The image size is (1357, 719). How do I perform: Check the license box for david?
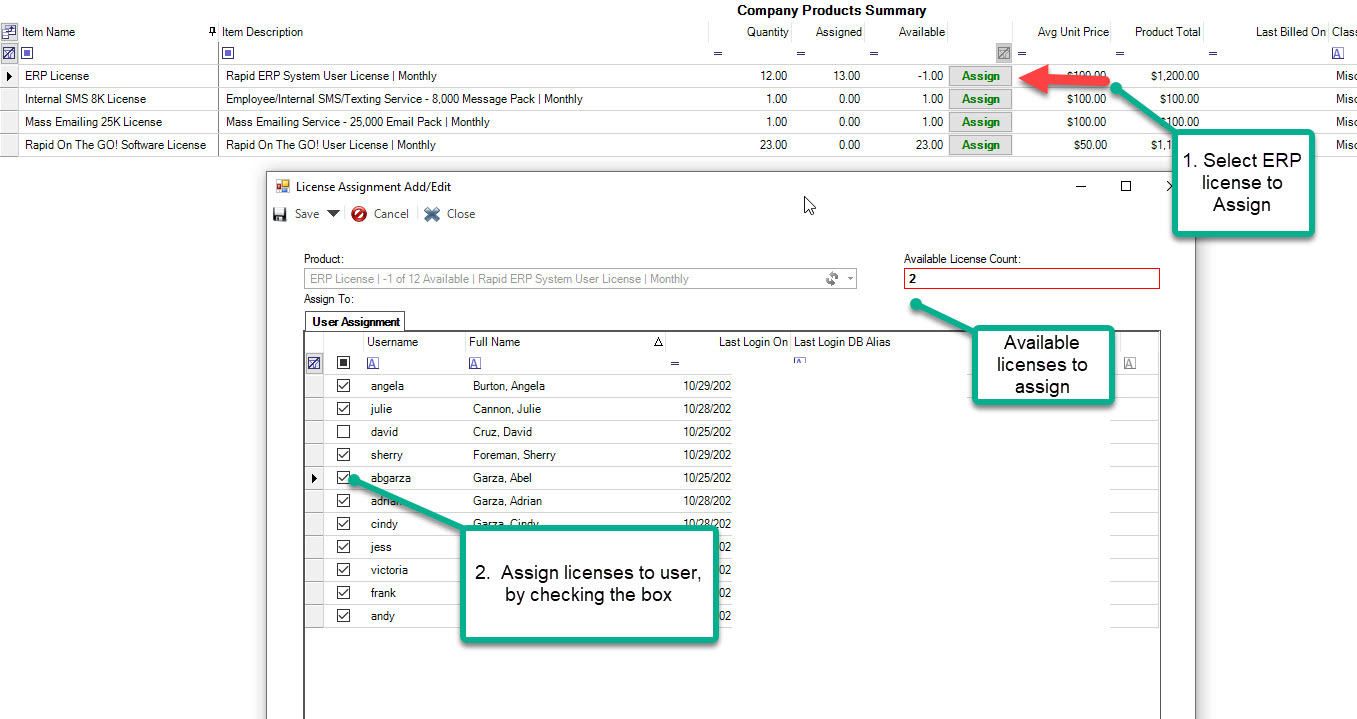click(x=343, y=432)
